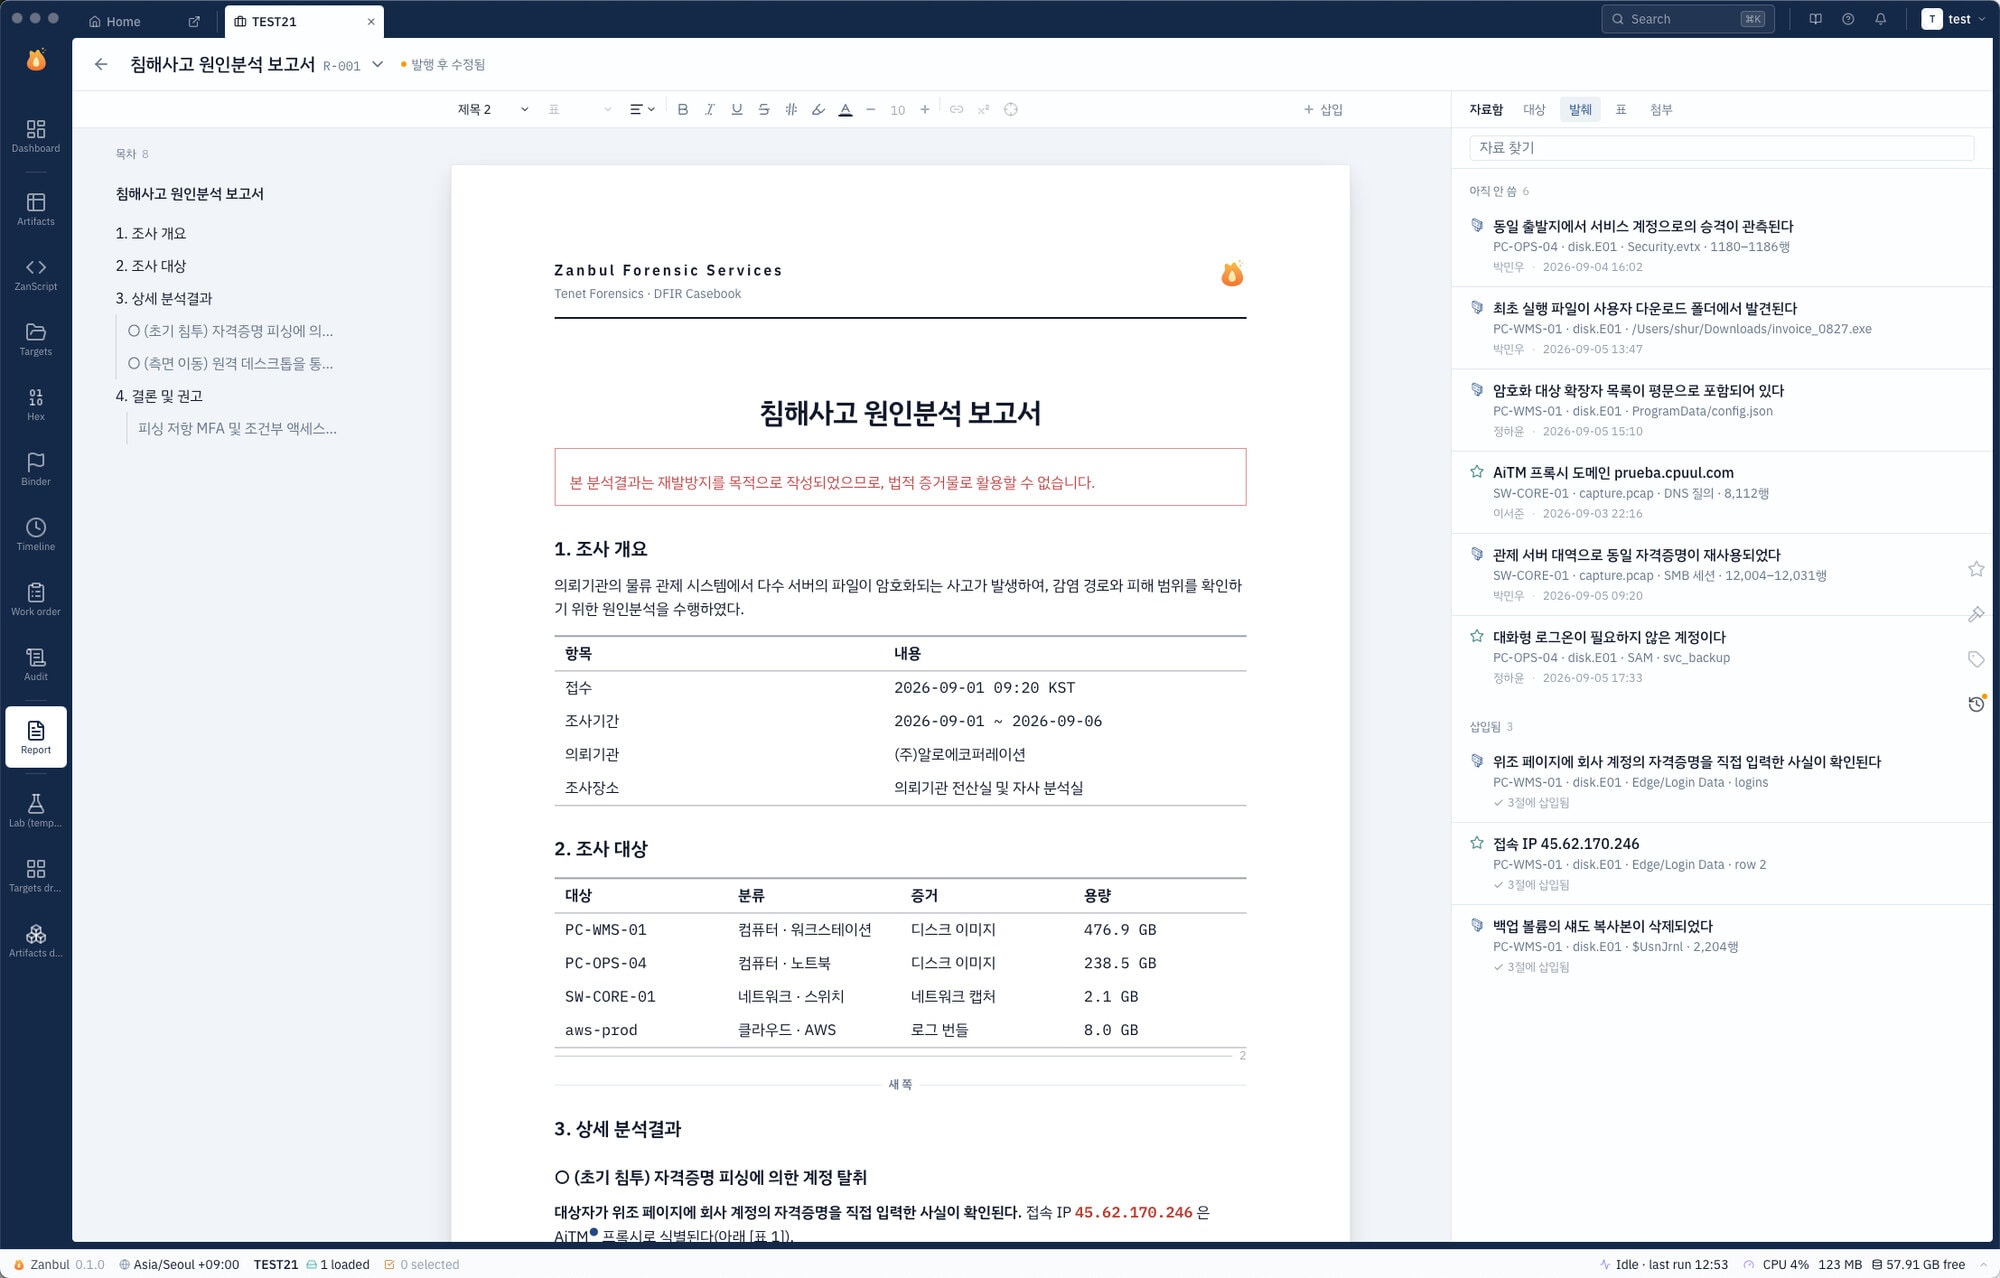Click the tag icon on right edge strip

point(1976,659)
